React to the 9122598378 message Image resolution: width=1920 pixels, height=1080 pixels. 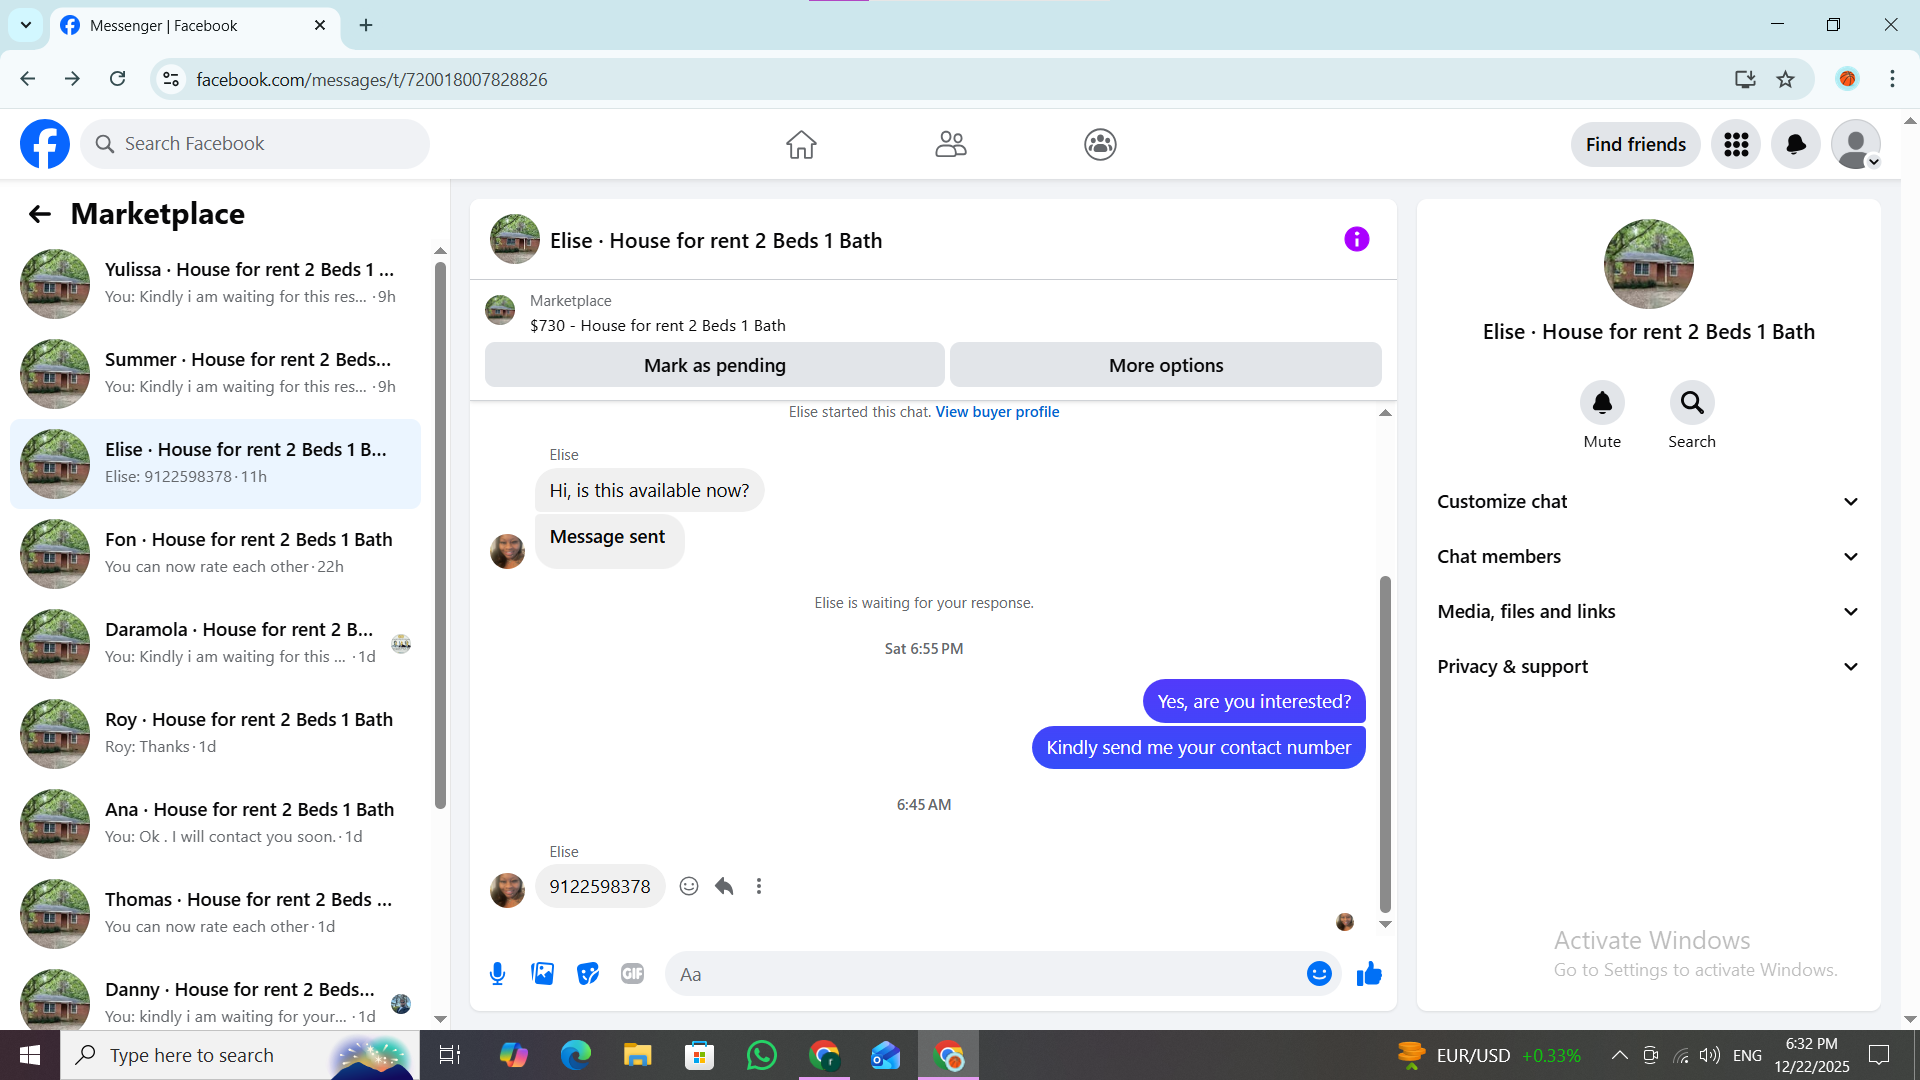point(689,886)
